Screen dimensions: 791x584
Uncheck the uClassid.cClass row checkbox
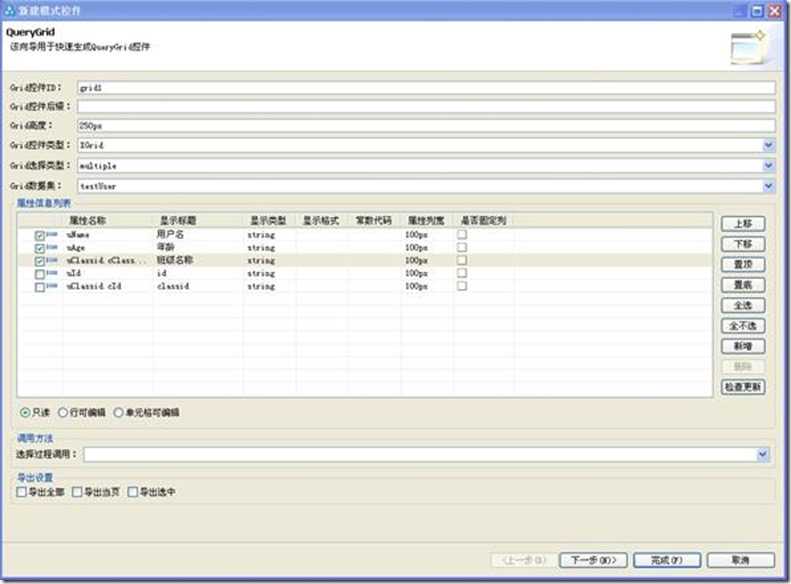pos(40,261)
